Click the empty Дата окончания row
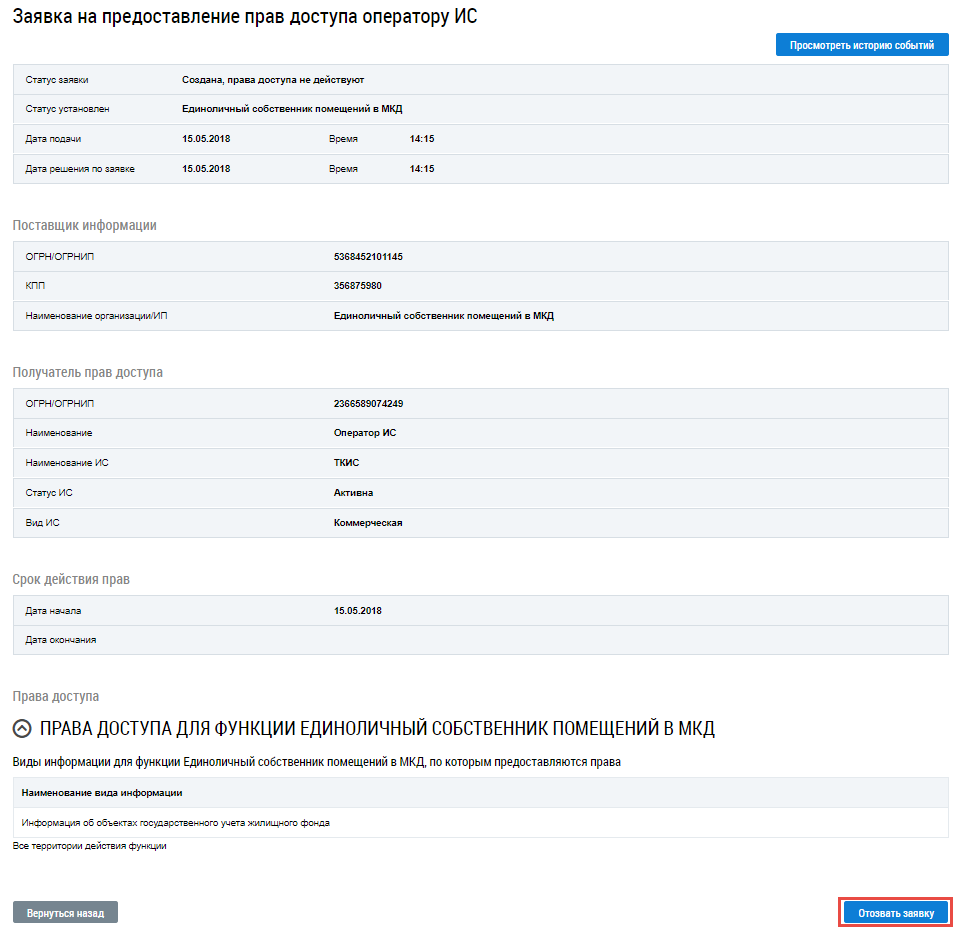The height and width of the screenshot is (935, 963). point(480,640)
